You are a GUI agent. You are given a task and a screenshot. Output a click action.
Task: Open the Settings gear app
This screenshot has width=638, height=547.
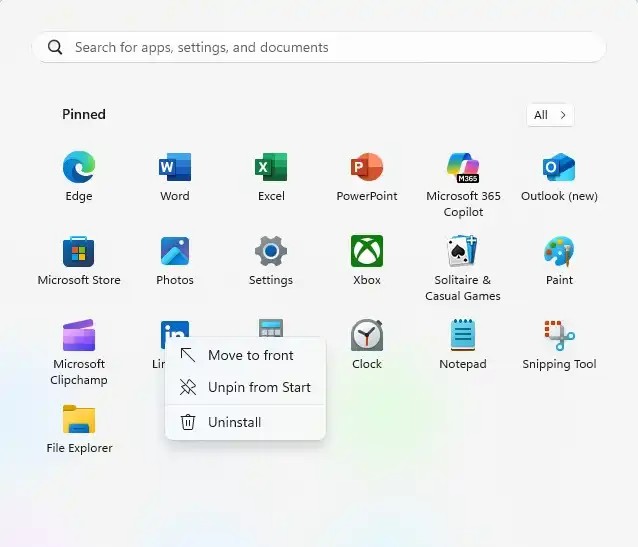271,252
